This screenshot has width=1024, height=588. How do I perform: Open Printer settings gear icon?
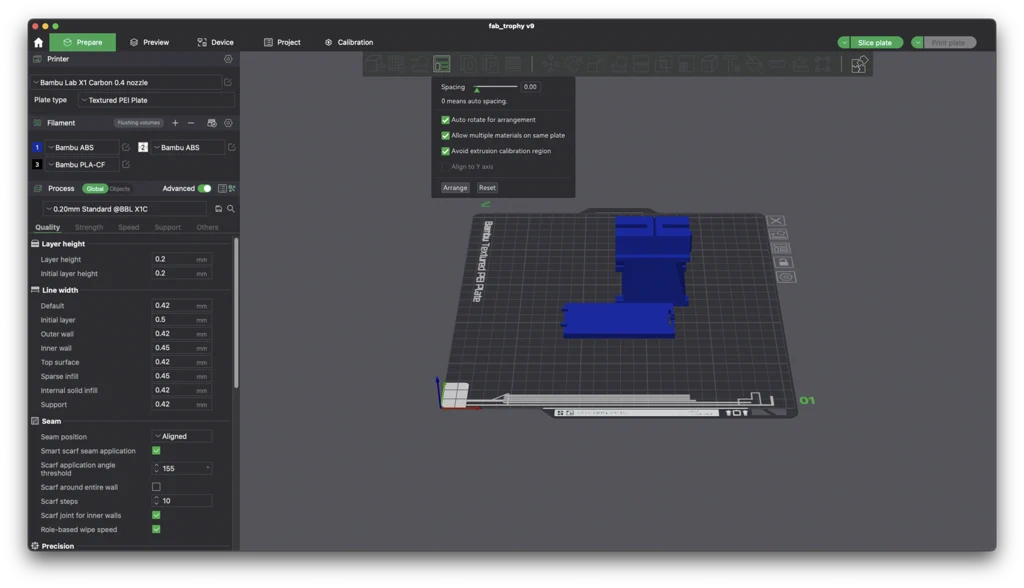(x=228, y=59)
